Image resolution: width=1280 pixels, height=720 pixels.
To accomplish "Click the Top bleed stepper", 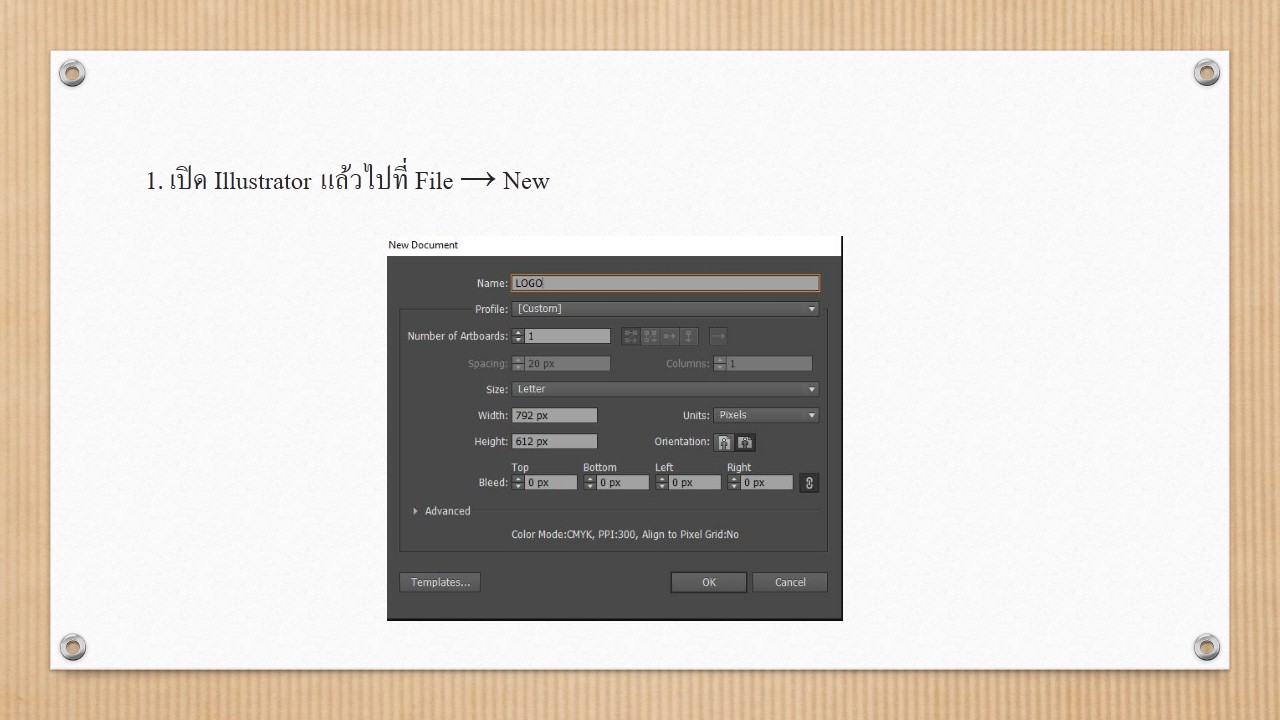I will (x=518, y=482).
